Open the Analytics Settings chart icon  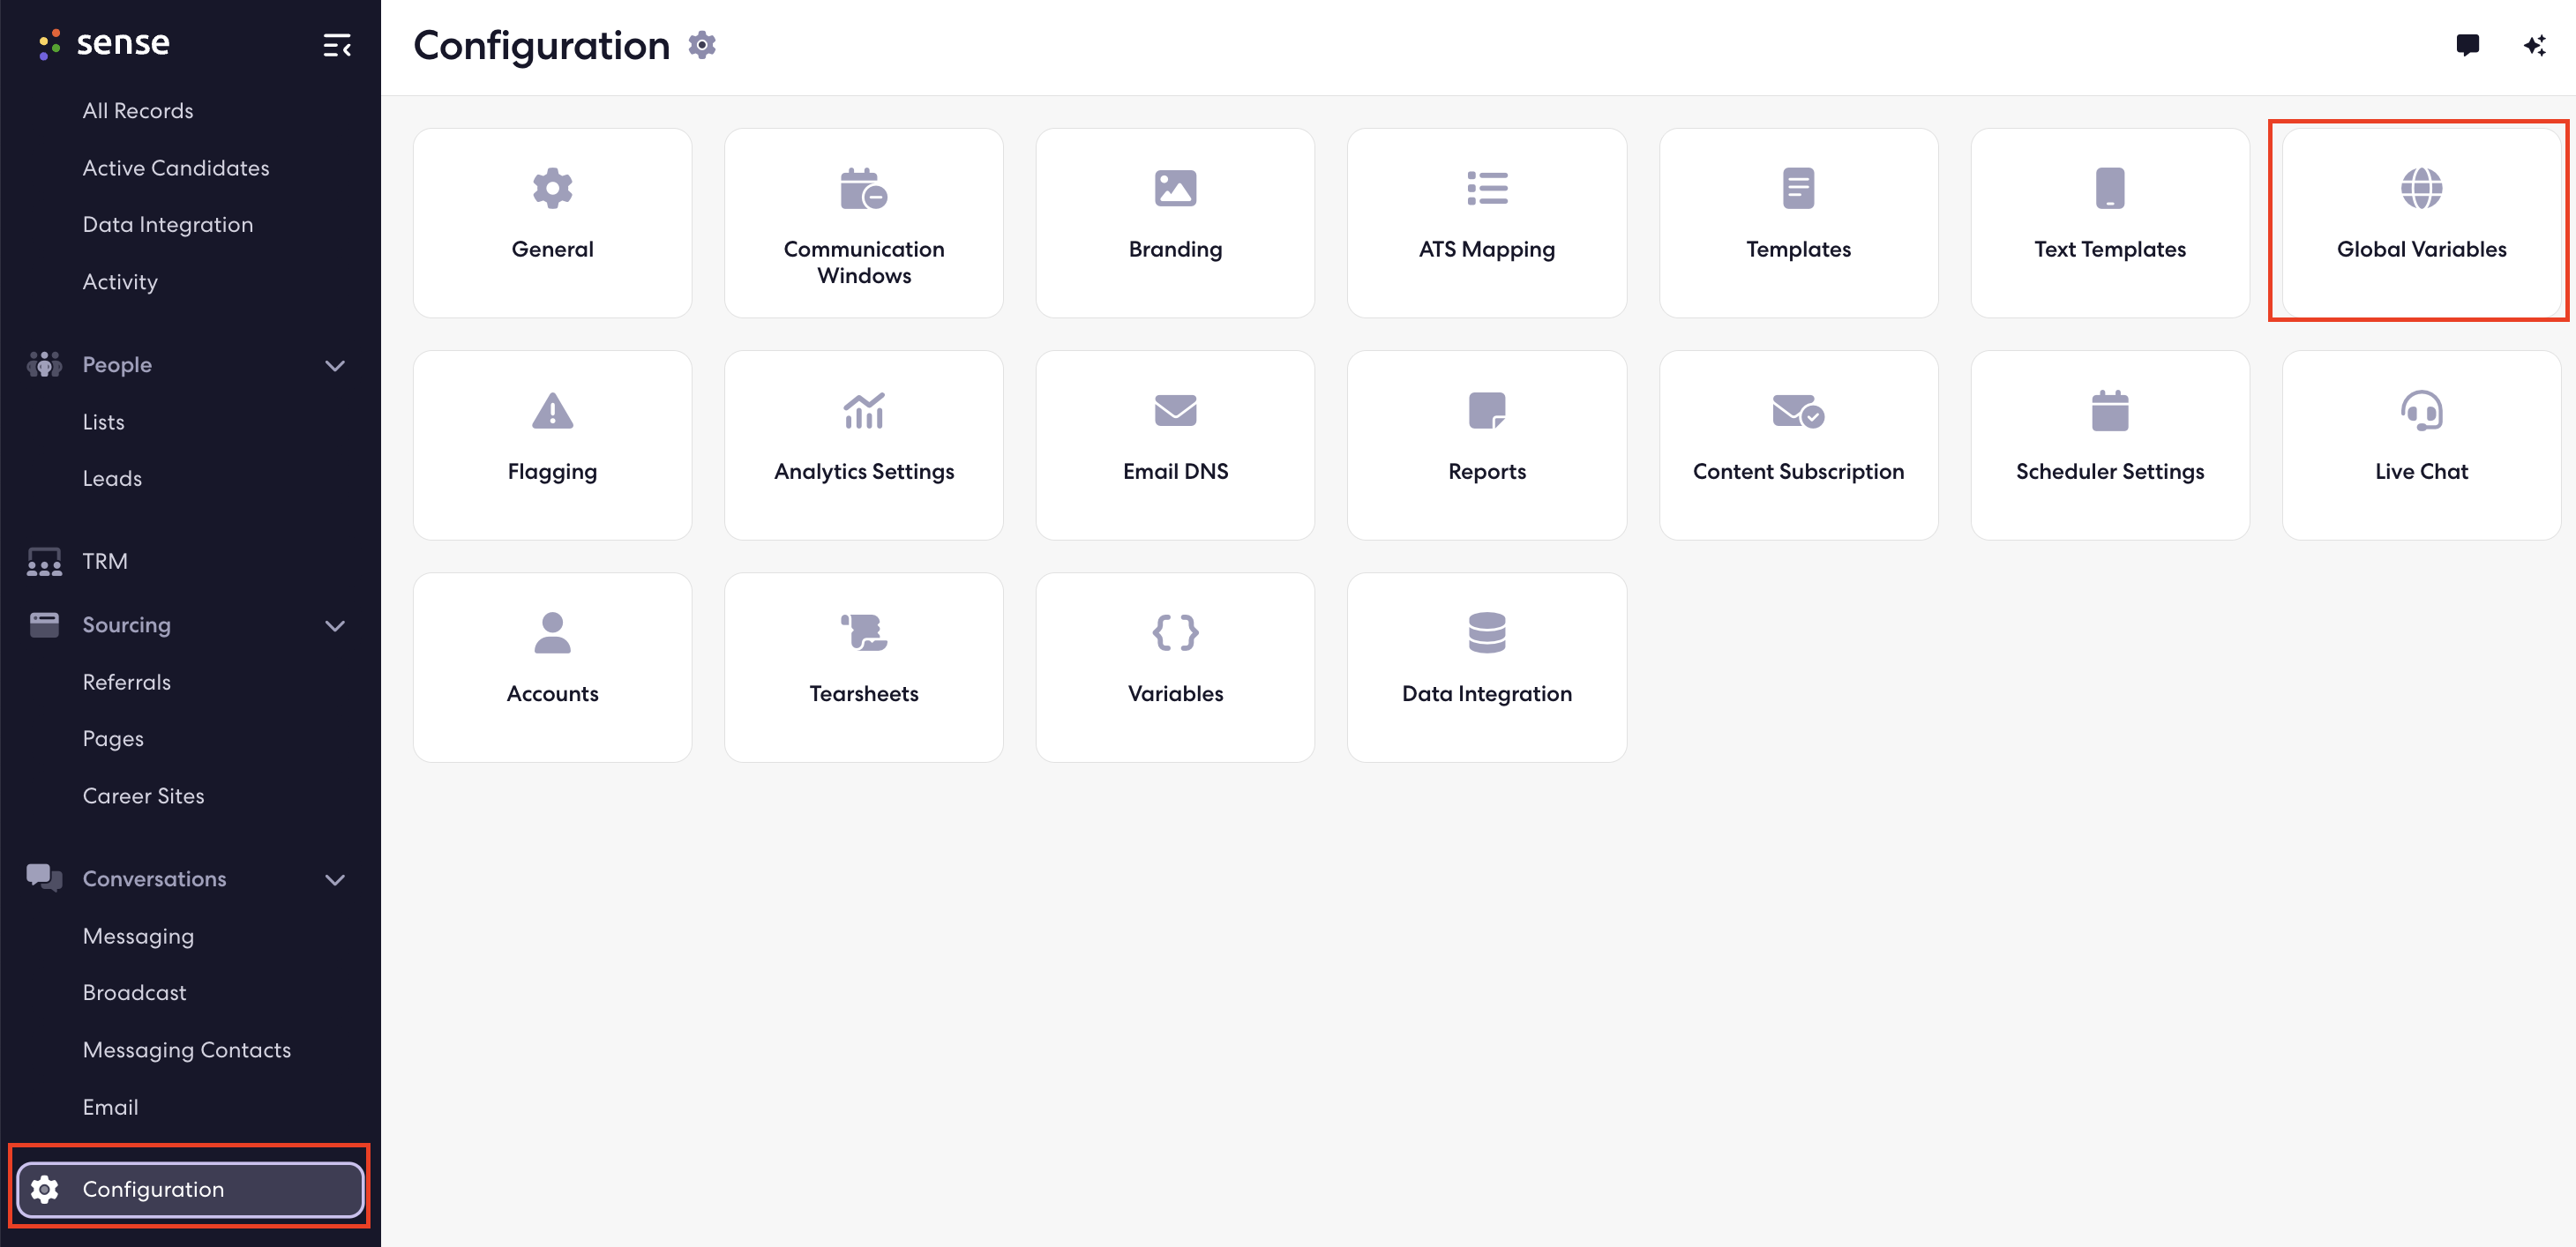click(x=864, y=410)
